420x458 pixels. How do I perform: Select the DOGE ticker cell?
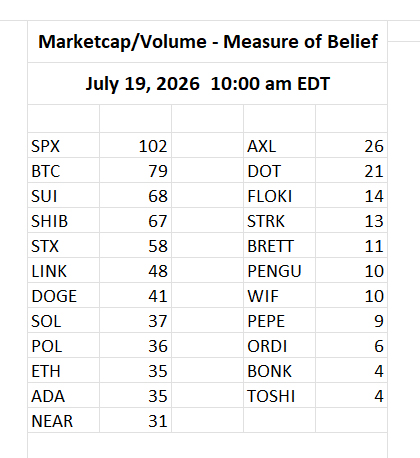63,295
